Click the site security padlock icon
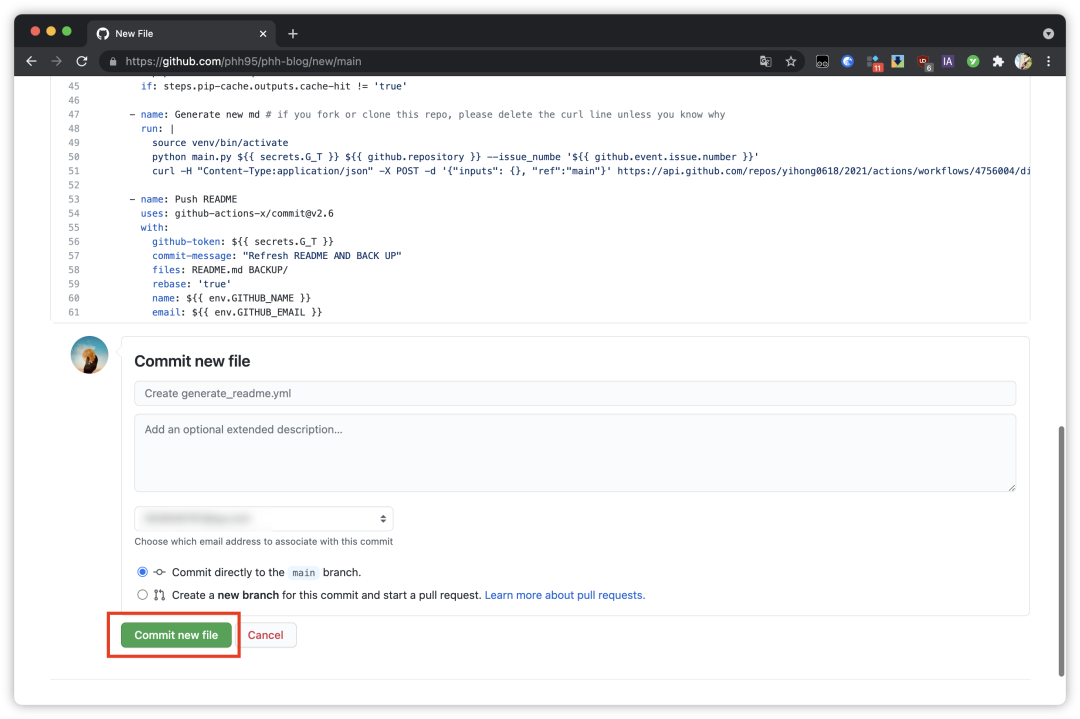1080x719 pixels. click(x=113, y=60)
